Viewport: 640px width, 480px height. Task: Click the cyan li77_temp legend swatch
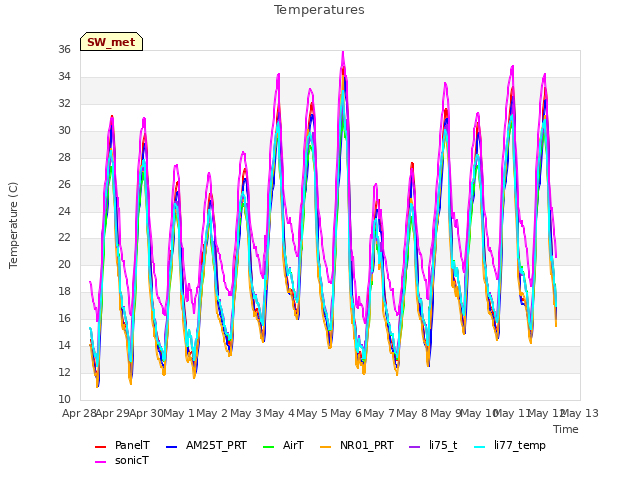pyautogui.click(x=480, y=447)
